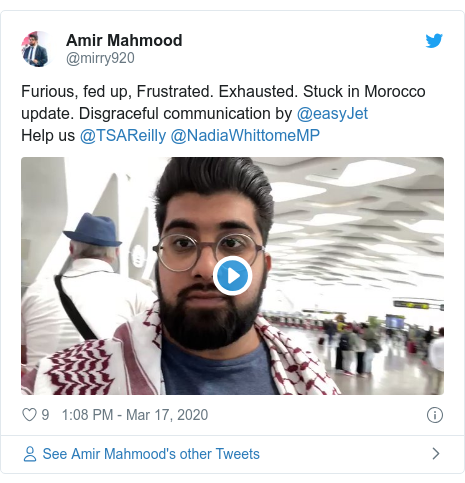Open the @easyJet mention link

pos(332,113)
